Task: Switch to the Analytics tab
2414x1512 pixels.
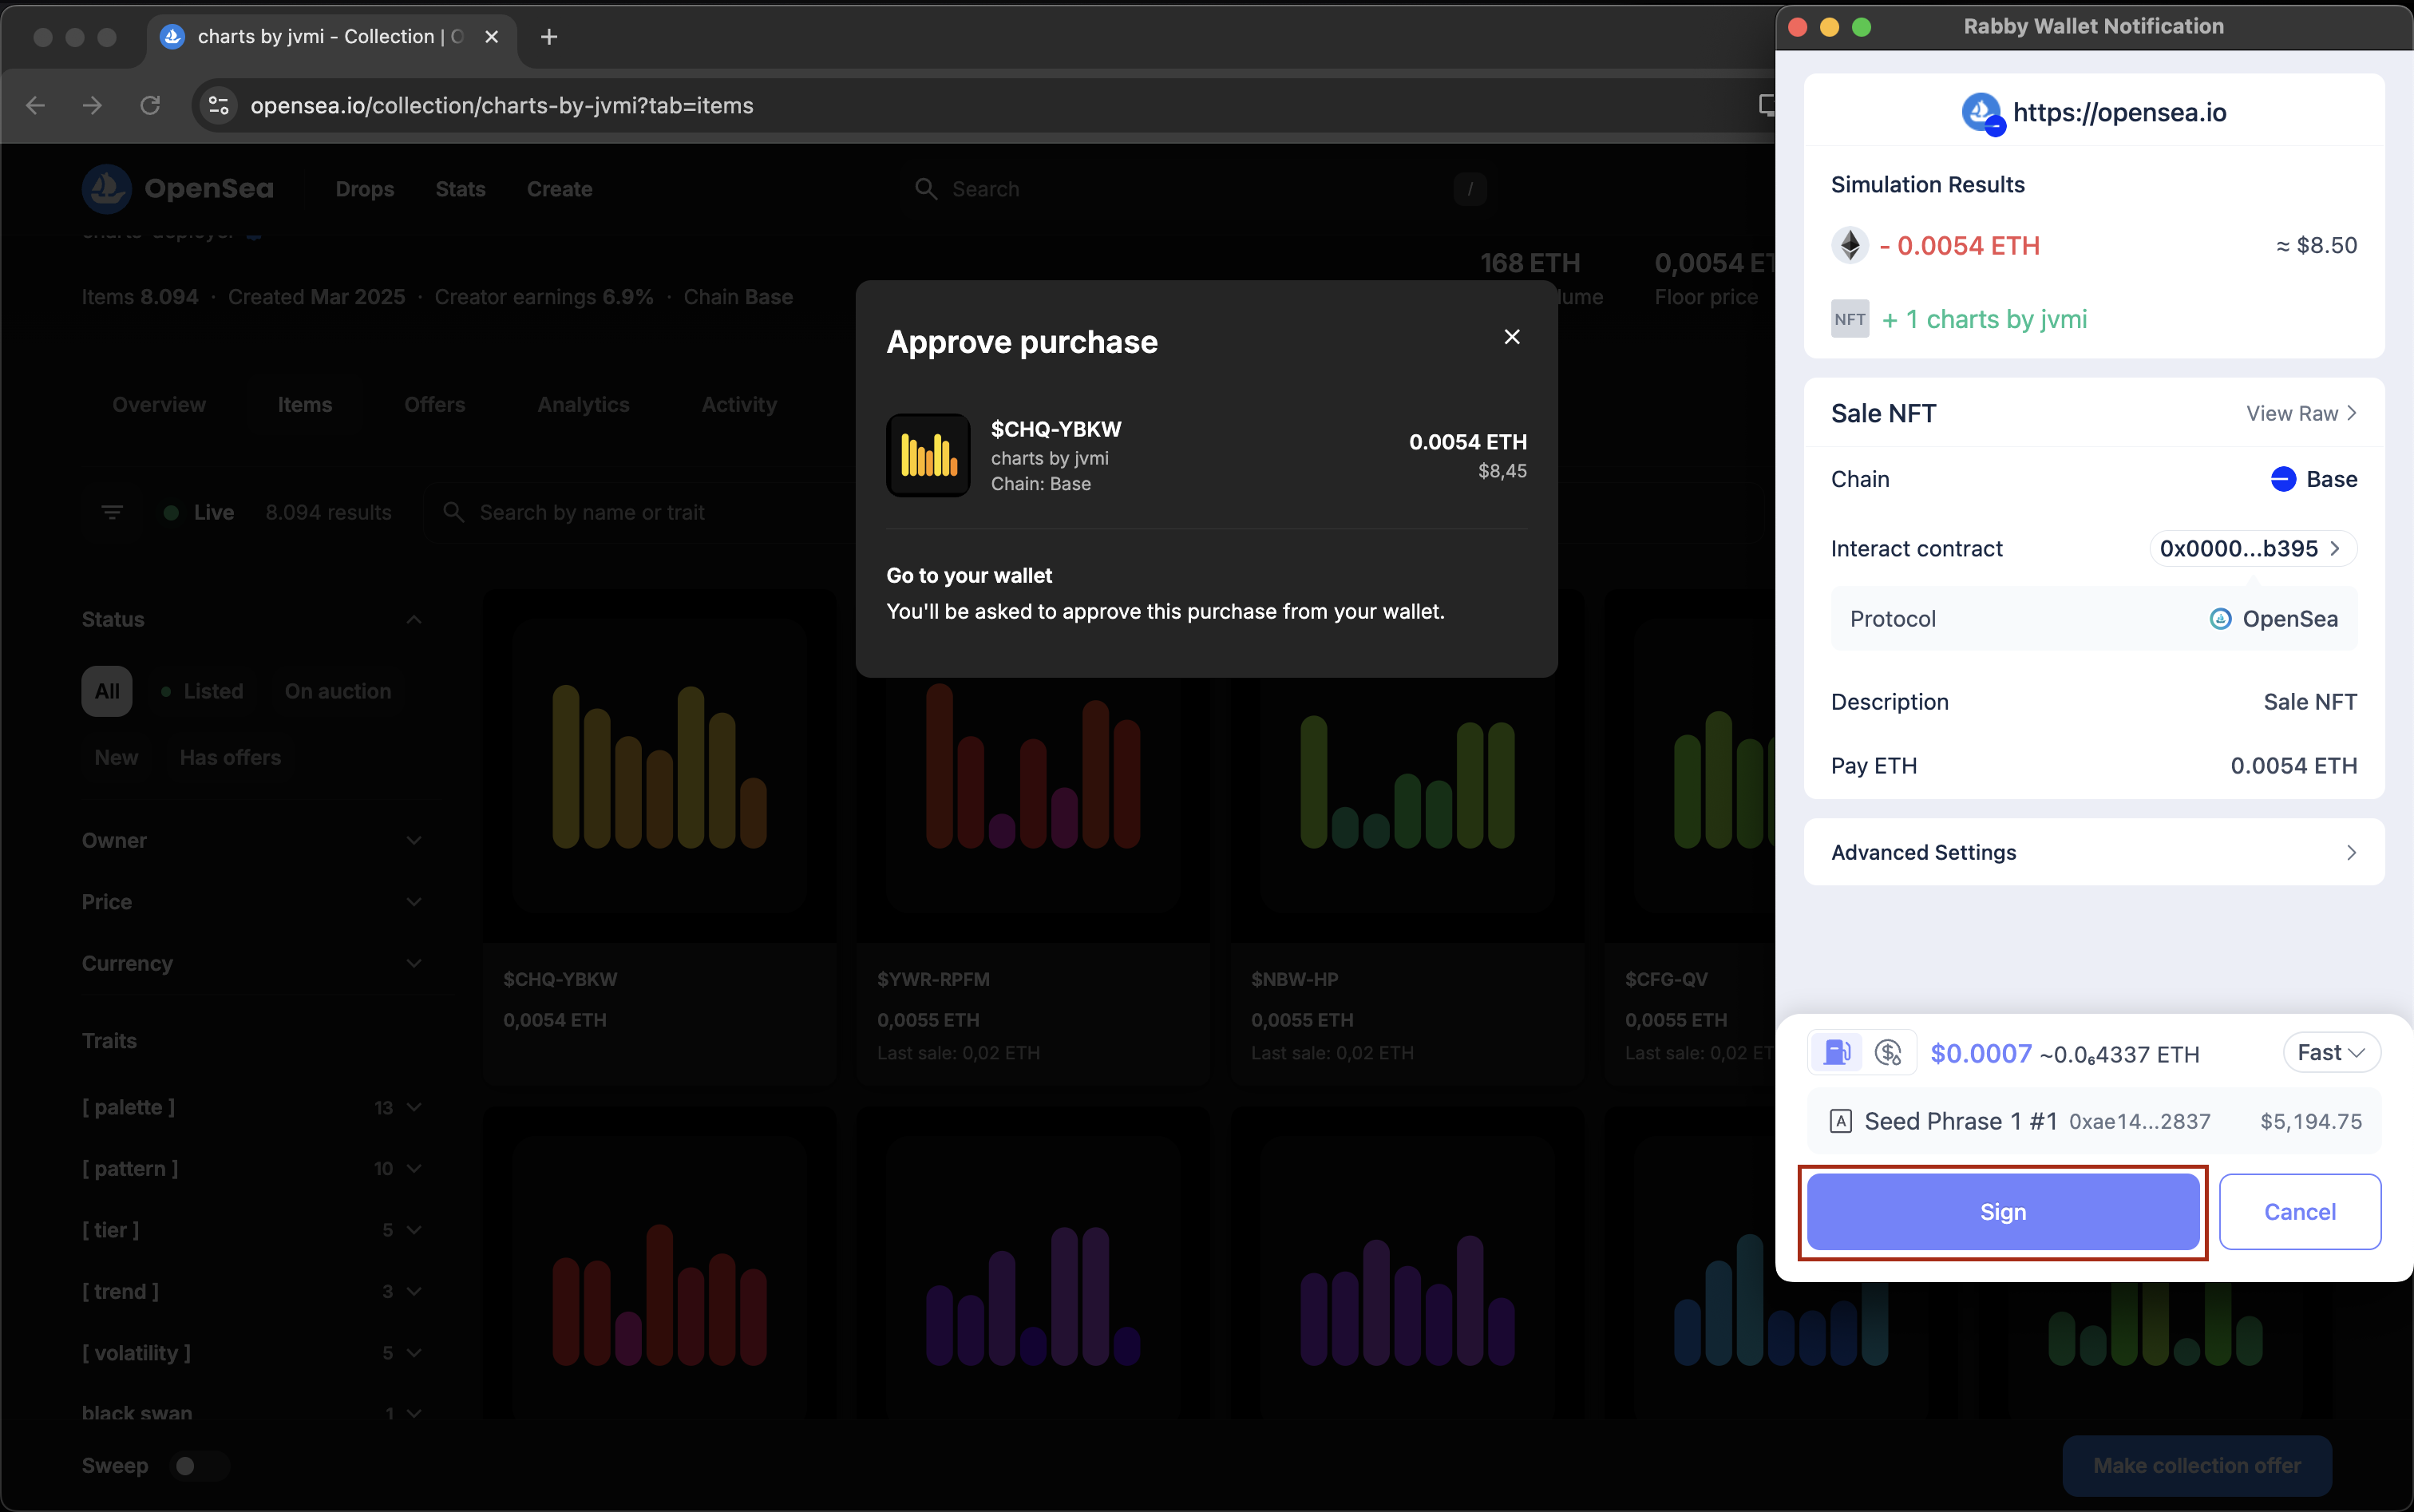Action: 583,405
